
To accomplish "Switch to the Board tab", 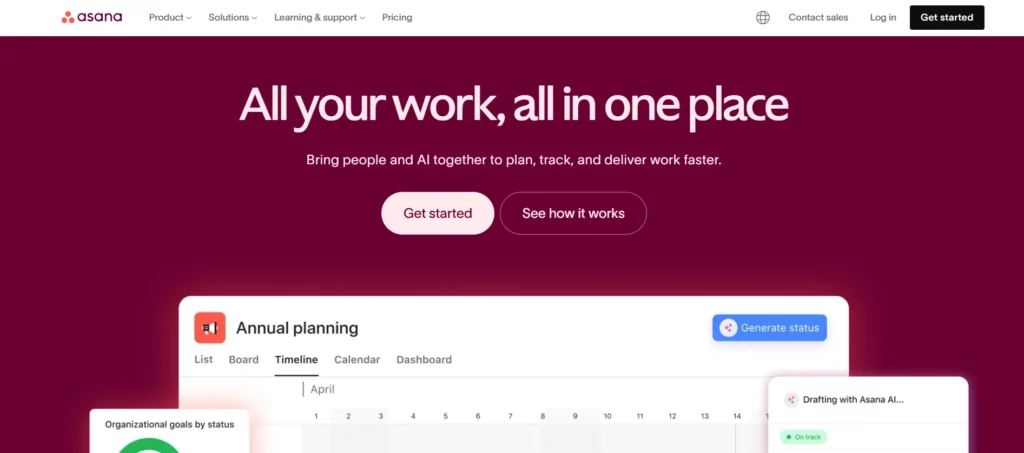I will click(244, 360).
